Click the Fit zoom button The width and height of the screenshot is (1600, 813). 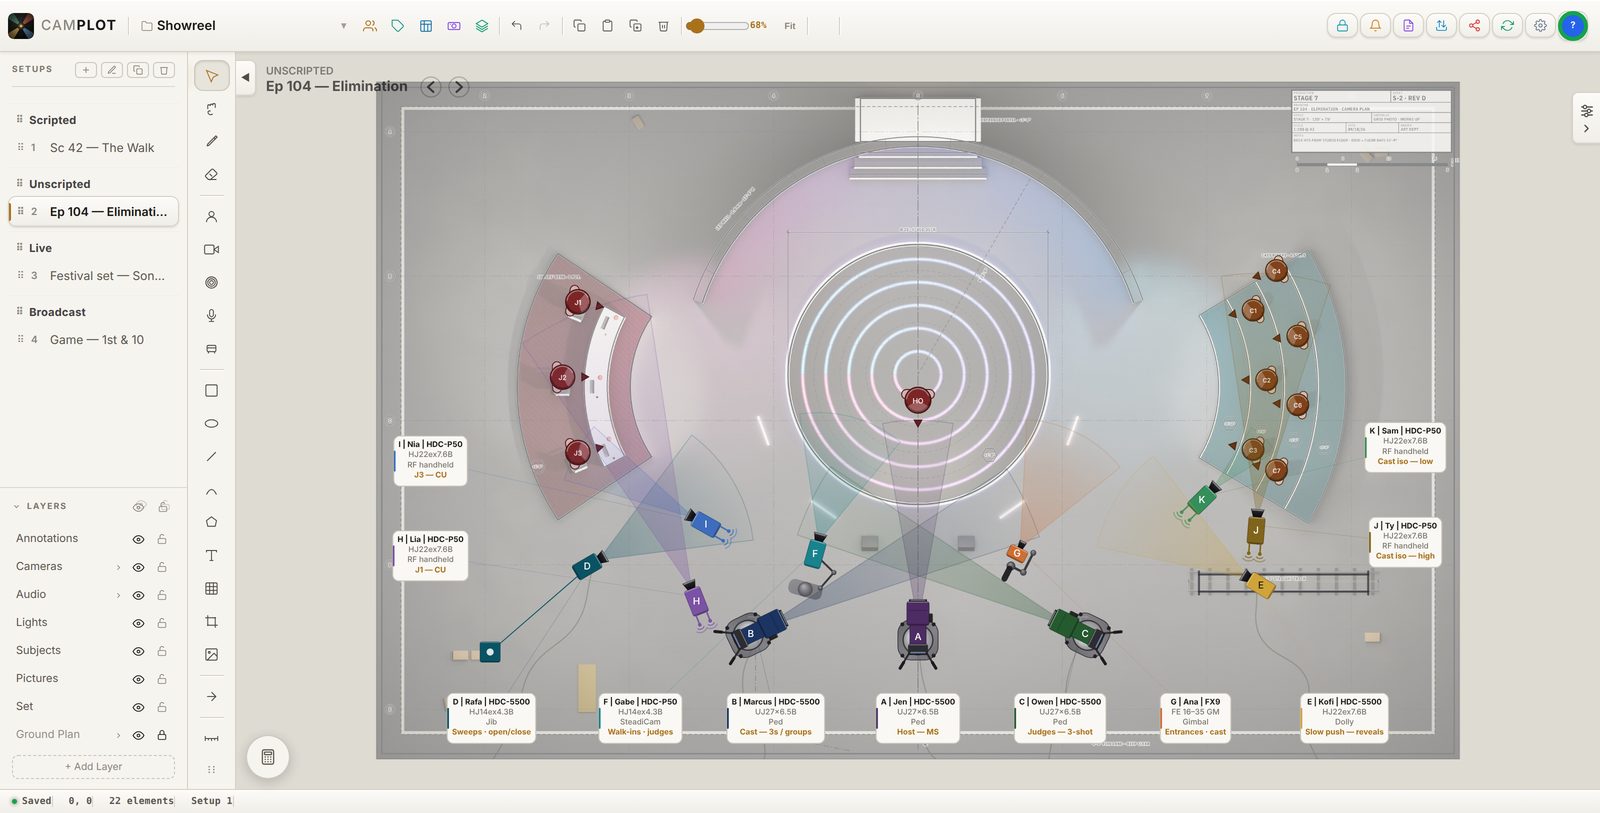790,26
